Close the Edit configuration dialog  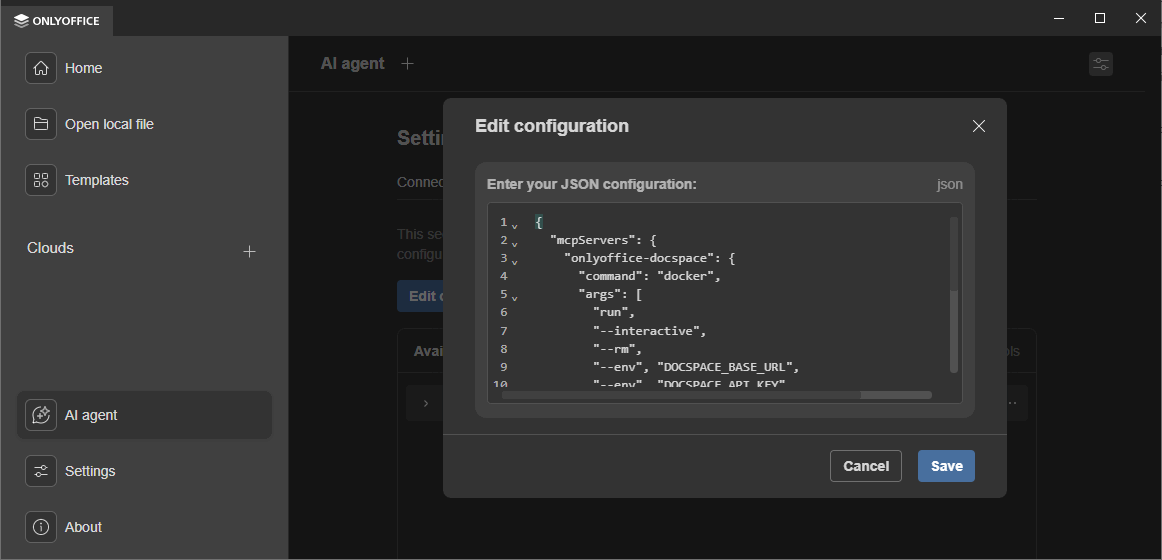pos(978,126)
